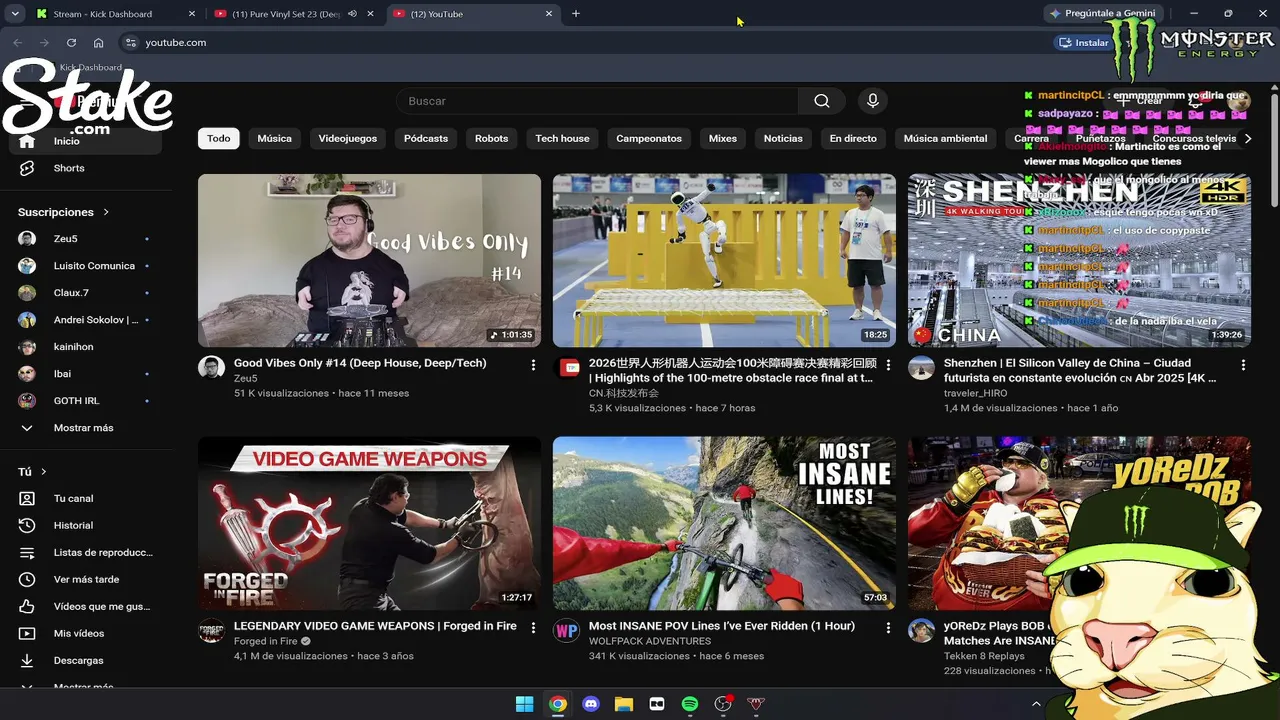1280x720 pixels.
Task: Click the Instalar button in the address bar
Action: (x=1083, y=43)
